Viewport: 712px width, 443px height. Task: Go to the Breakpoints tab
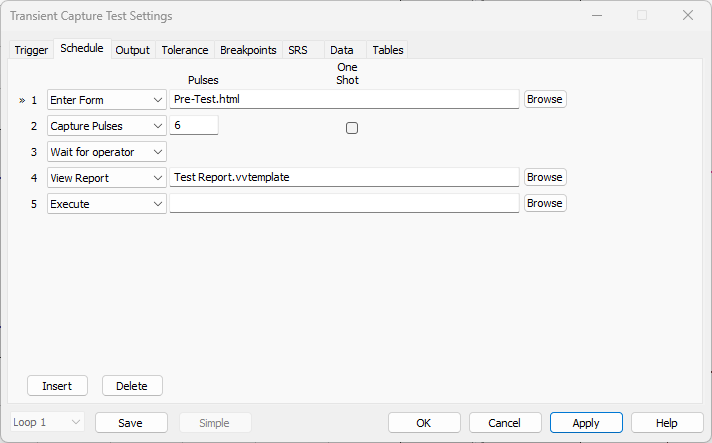point(248,50)
